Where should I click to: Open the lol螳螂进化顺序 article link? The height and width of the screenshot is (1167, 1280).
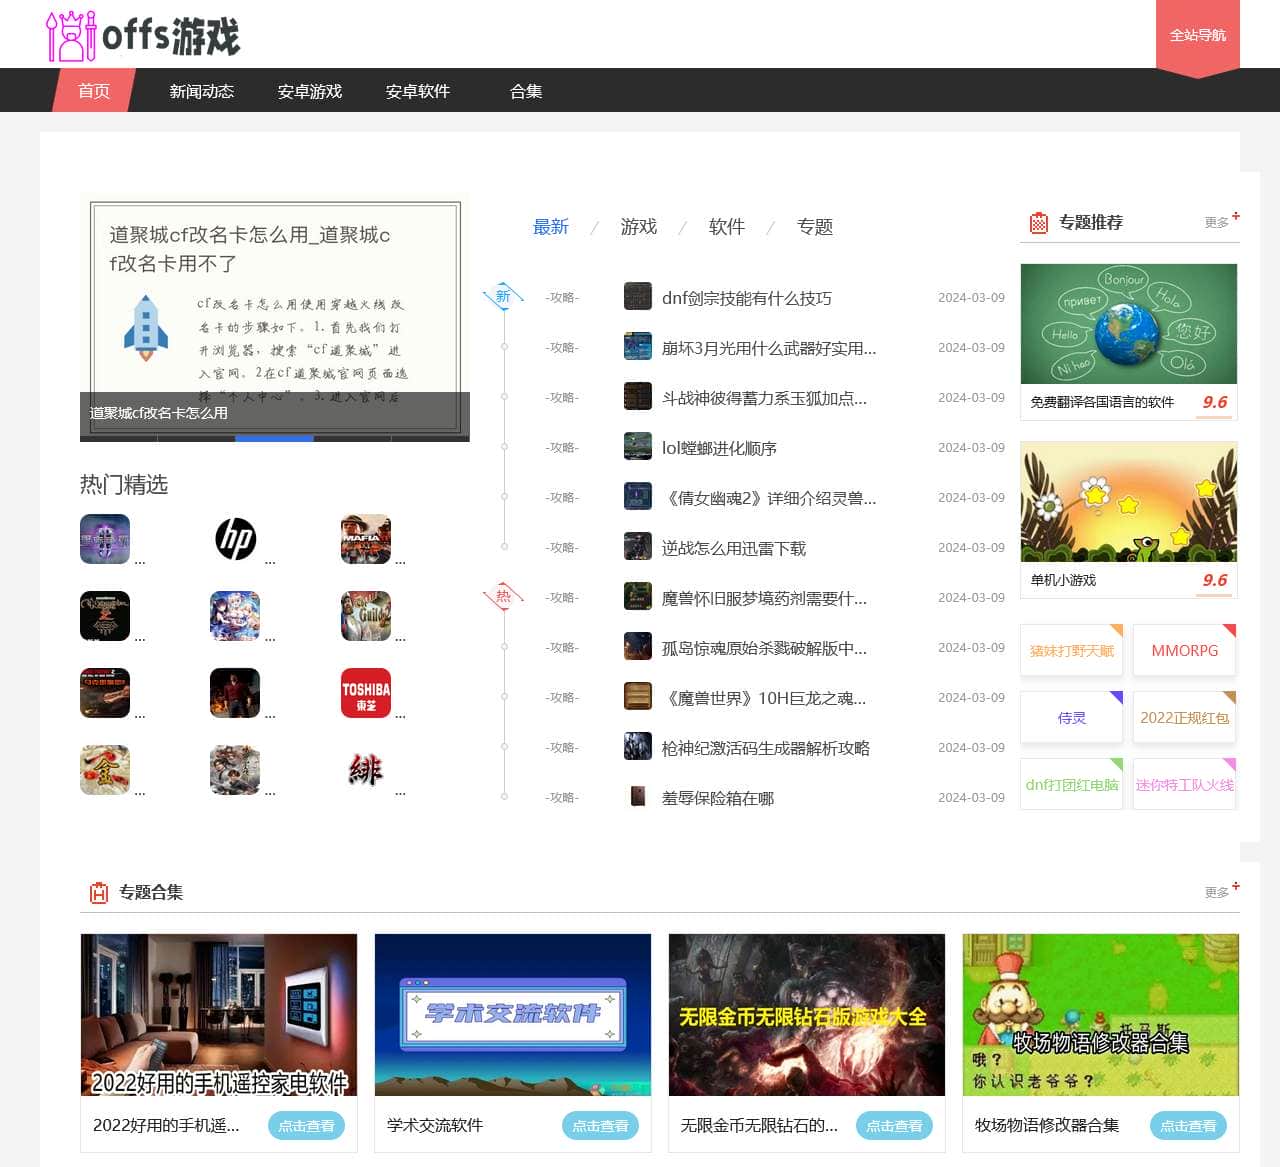(x=719, y=448)
